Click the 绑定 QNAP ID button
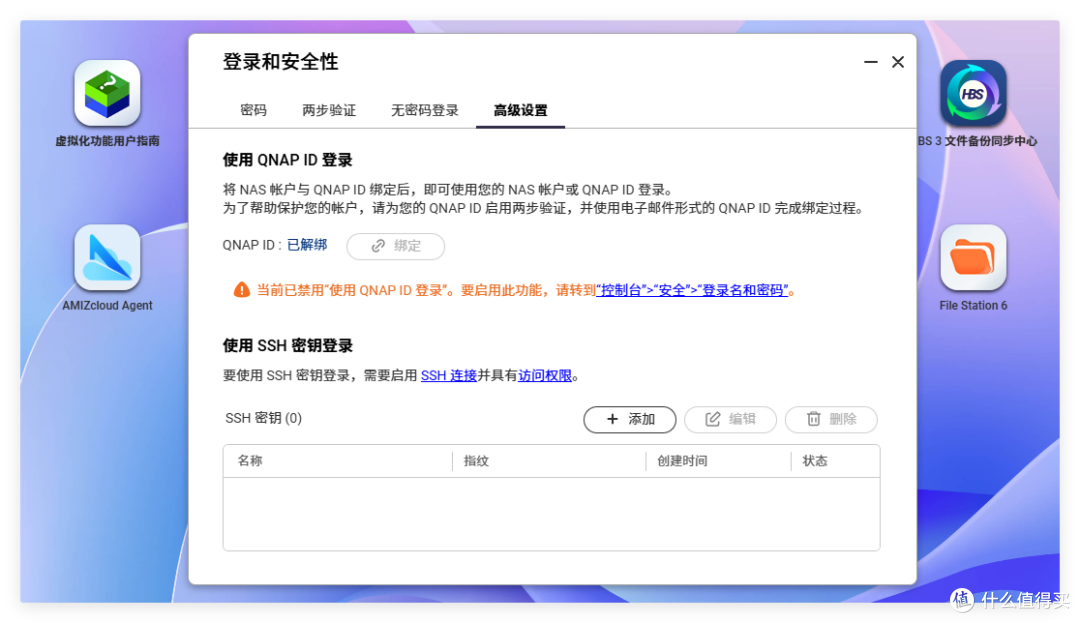The width and height of the screenshot is (1080, 623). pos(395,246)
